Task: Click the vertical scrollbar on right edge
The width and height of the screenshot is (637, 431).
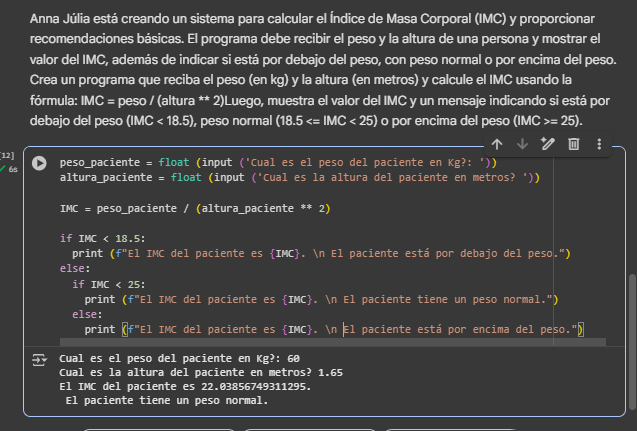Action: coord(632,342)
